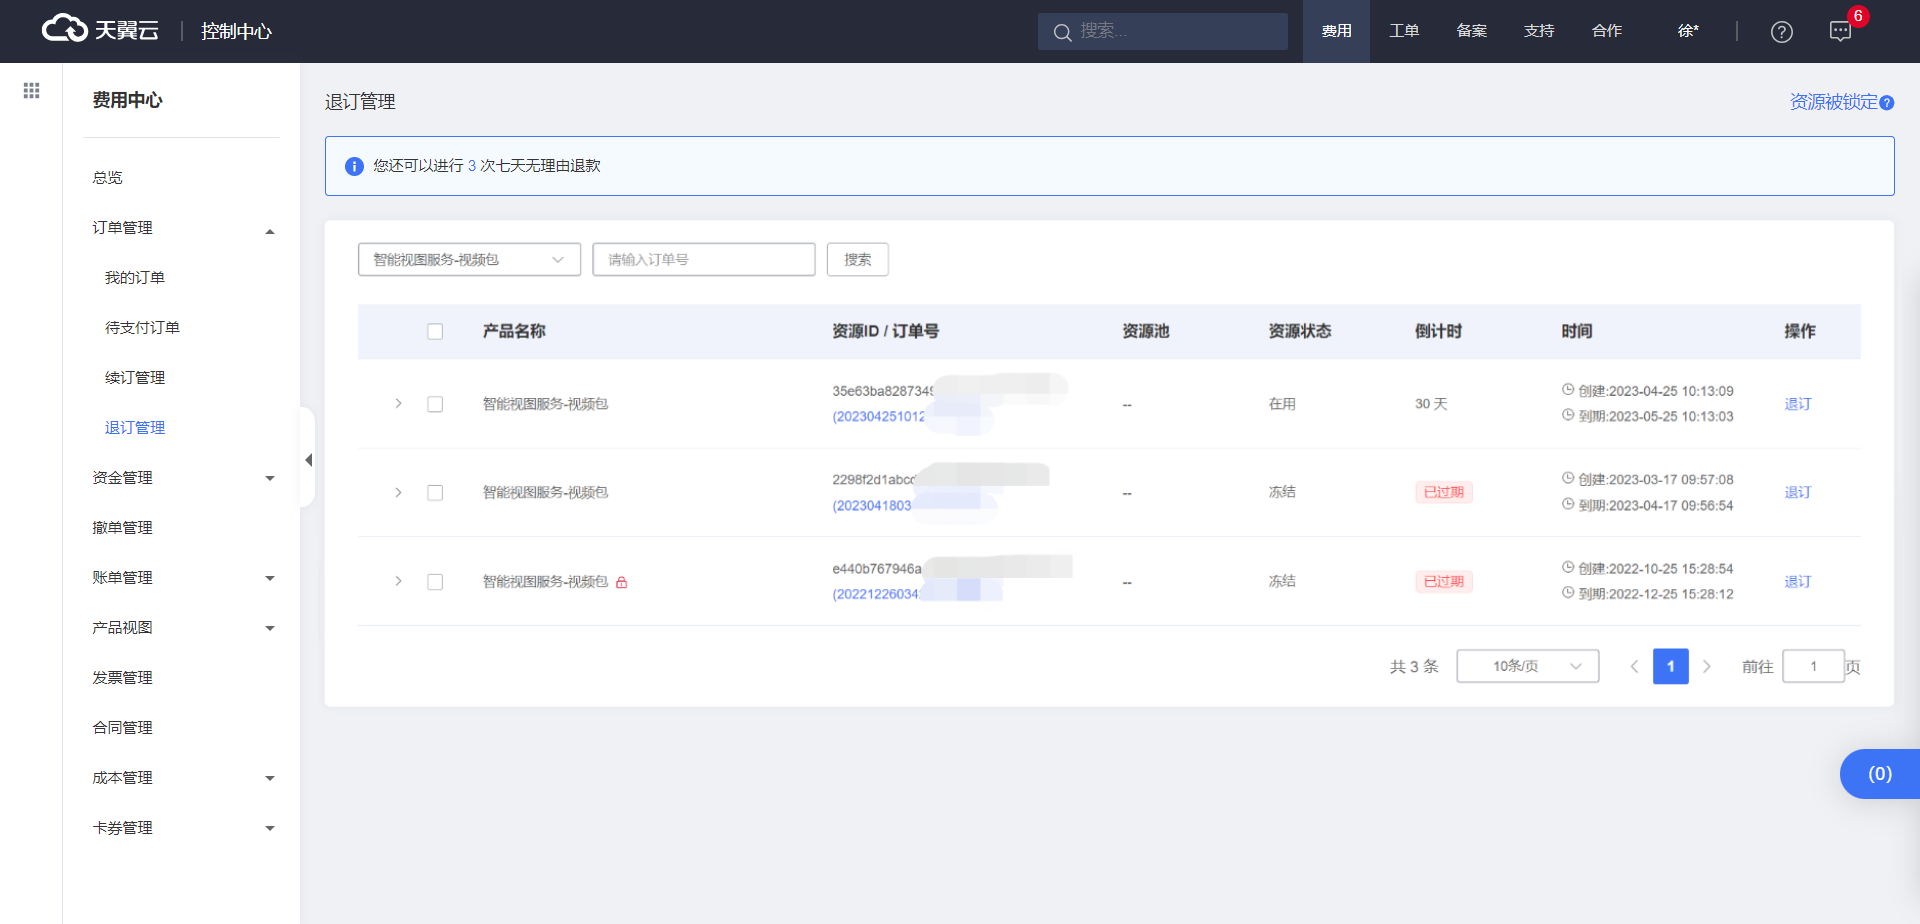Check the box for the 在用 resource row
This screenshot has height=924, width=1920.
435,404
